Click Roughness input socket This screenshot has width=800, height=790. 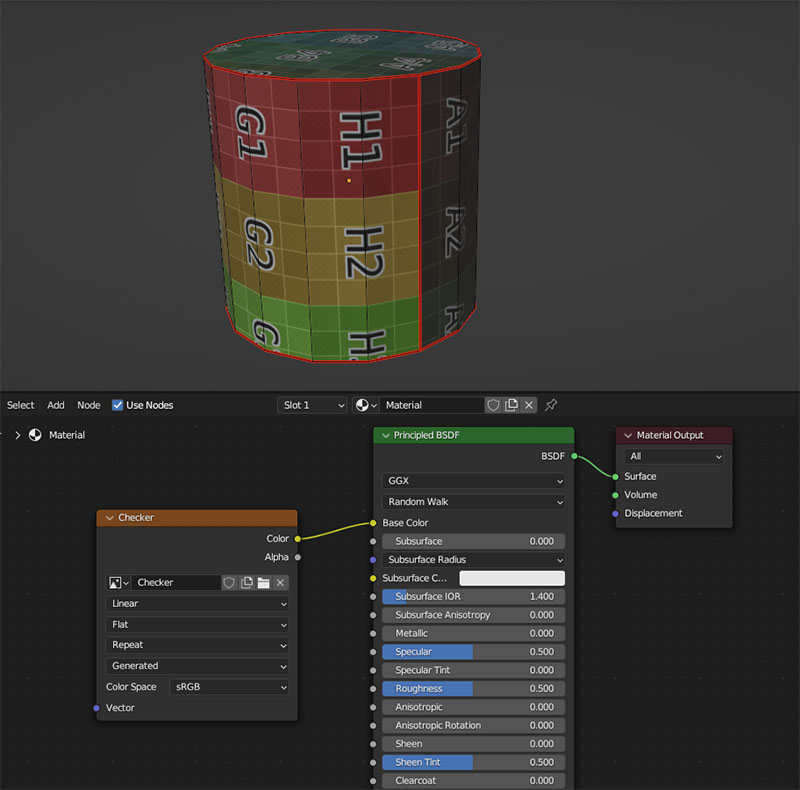pyautogui.click(x=373, y=688)
